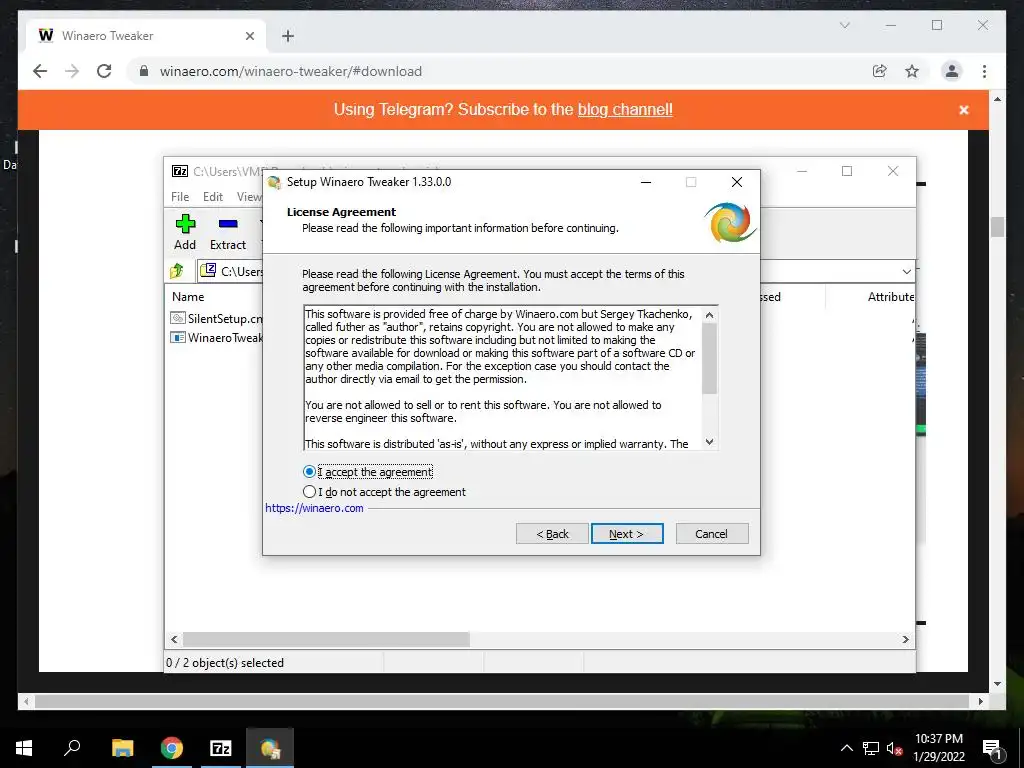
Task: Open taskbar clock and date
Action: (x=938, y=748)
